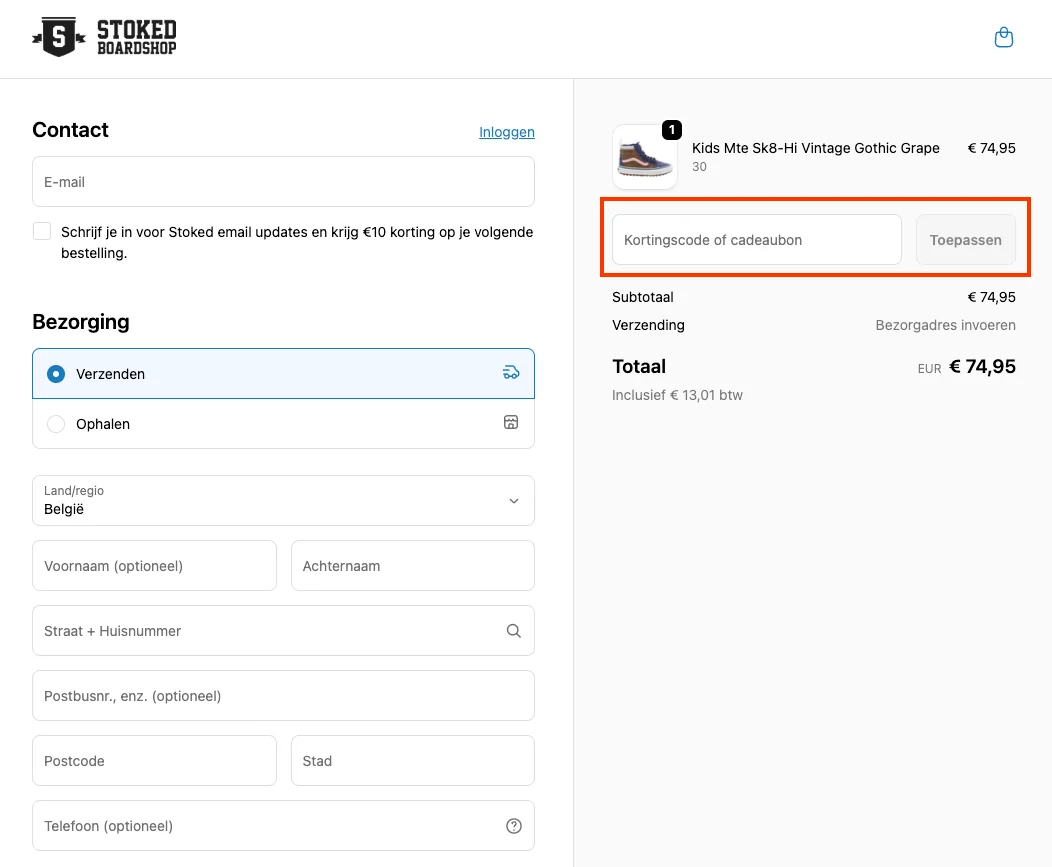Focus the Kortingscode of cadeaubon field
Screen dimensions: 1052x867
(x=756, y=240)
